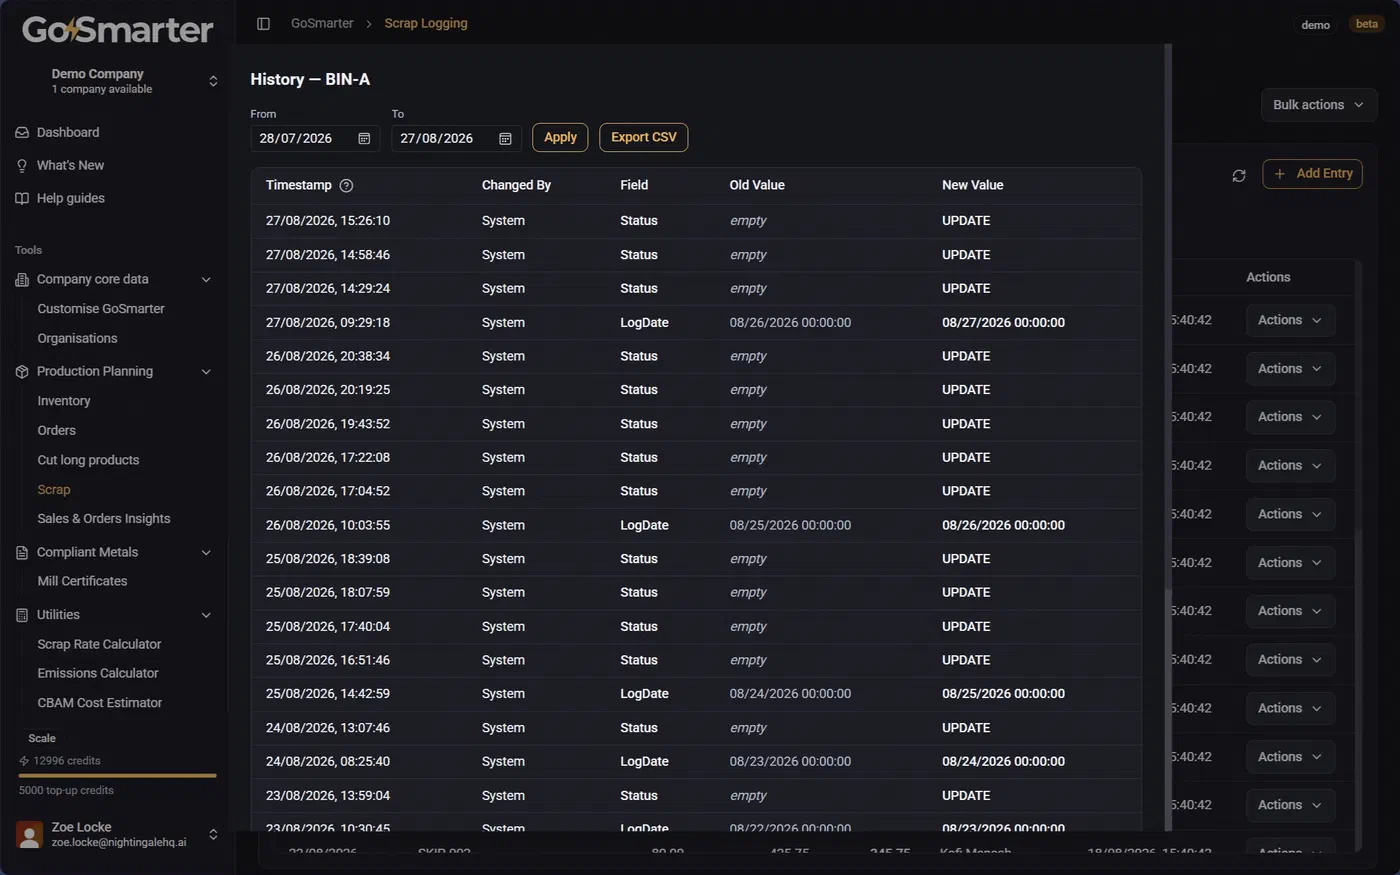
Task: Open the From date calendar picker
Action: [x=364, y=138]
